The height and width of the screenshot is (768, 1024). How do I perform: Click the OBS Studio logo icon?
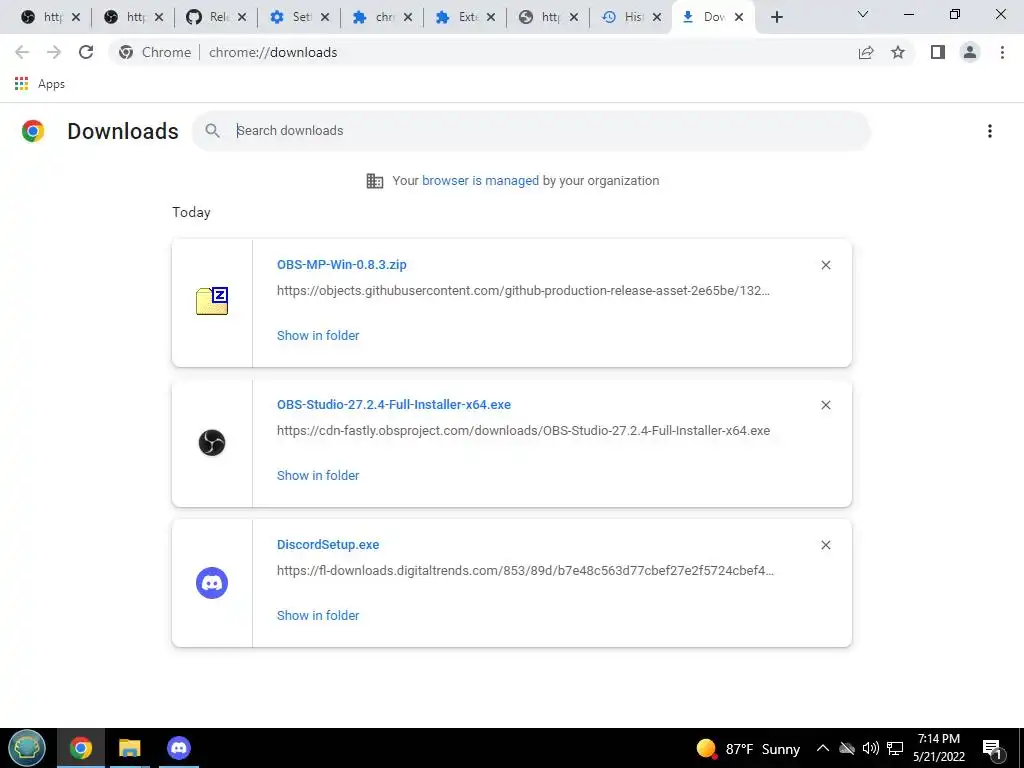pos(212,443)
